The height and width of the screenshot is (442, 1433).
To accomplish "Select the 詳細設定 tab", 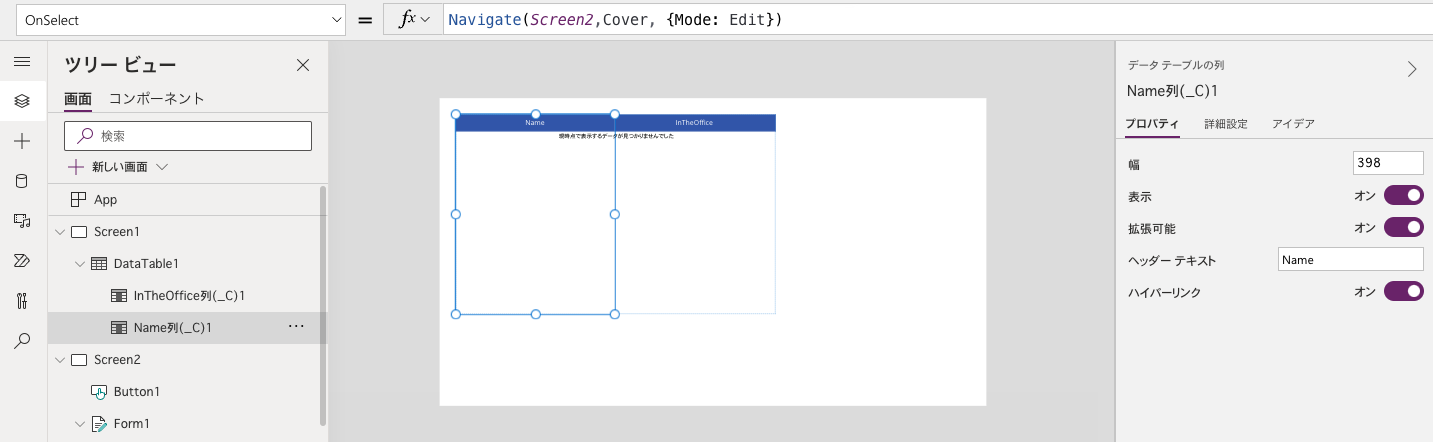I will coord(1226,124).
